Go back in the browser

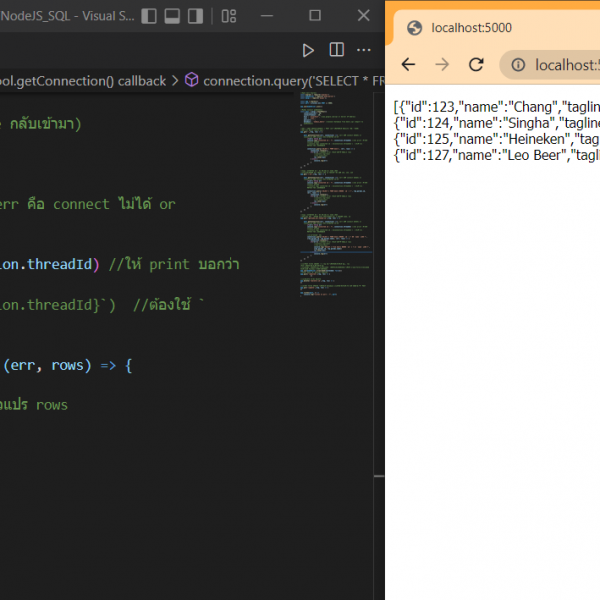tap(408, 65)
